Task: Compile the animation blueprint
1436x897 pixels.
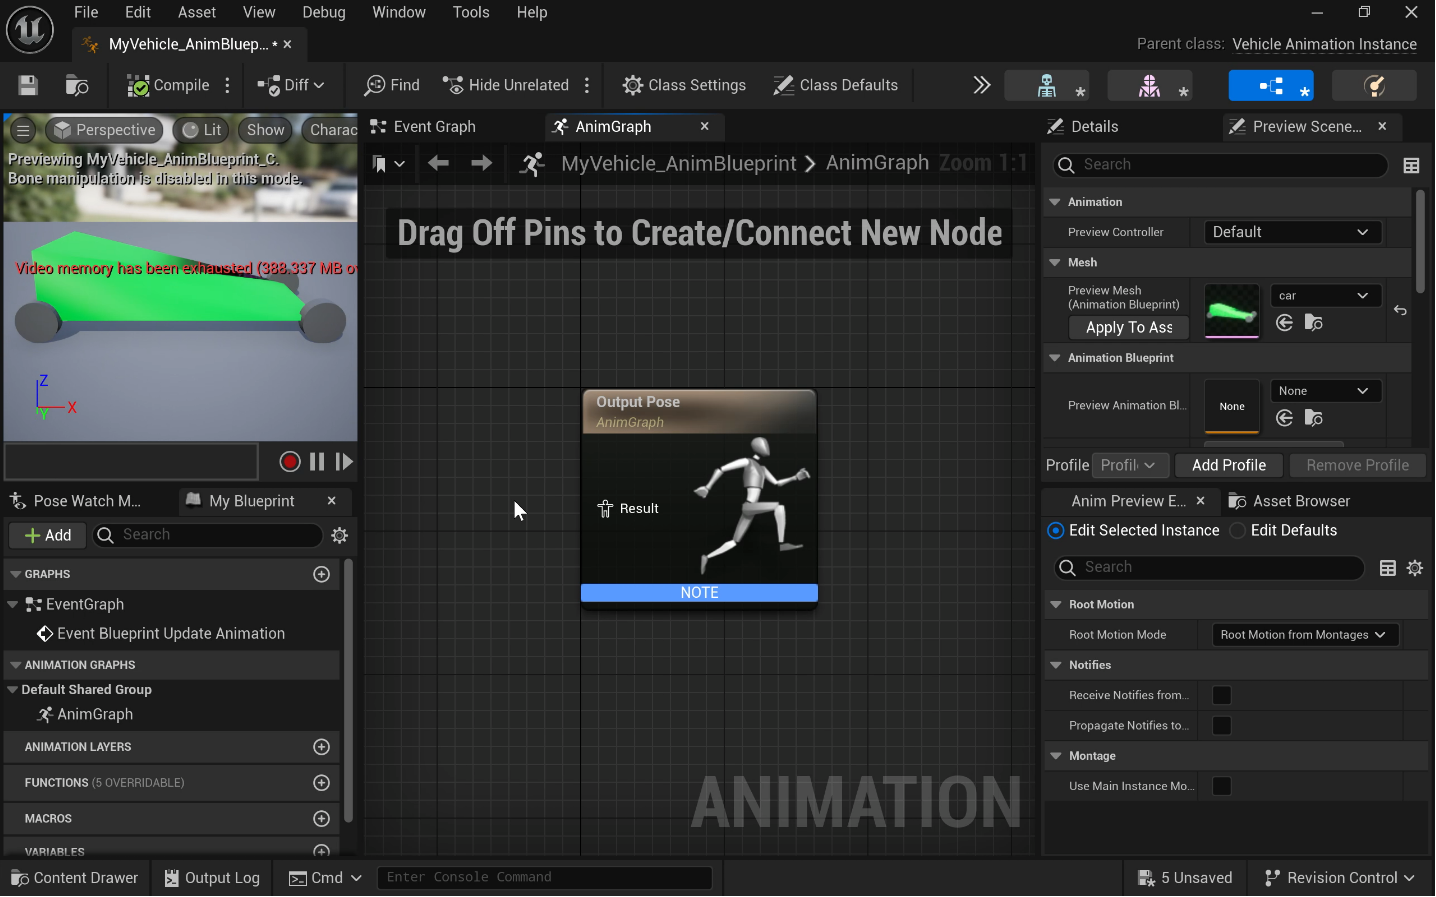Action: pos(168,85)
